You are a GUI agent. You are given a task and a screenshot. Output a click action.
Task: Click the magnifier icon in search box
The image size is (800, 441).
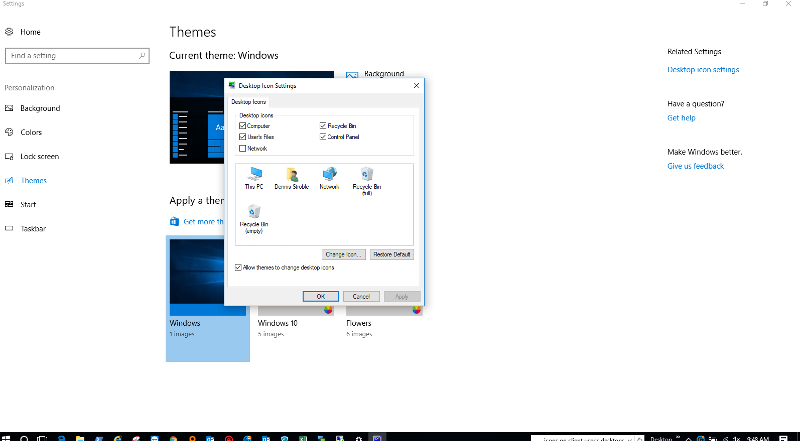pos(142,56)
